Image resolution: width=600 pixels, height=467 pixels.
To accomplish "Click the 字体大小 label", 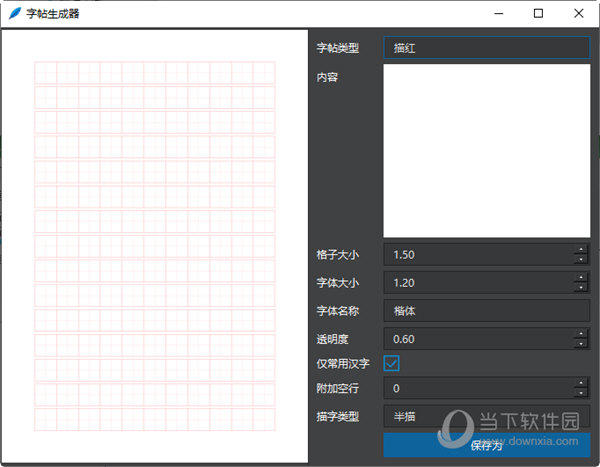I will pyautogui.click(x=338, y=283).
